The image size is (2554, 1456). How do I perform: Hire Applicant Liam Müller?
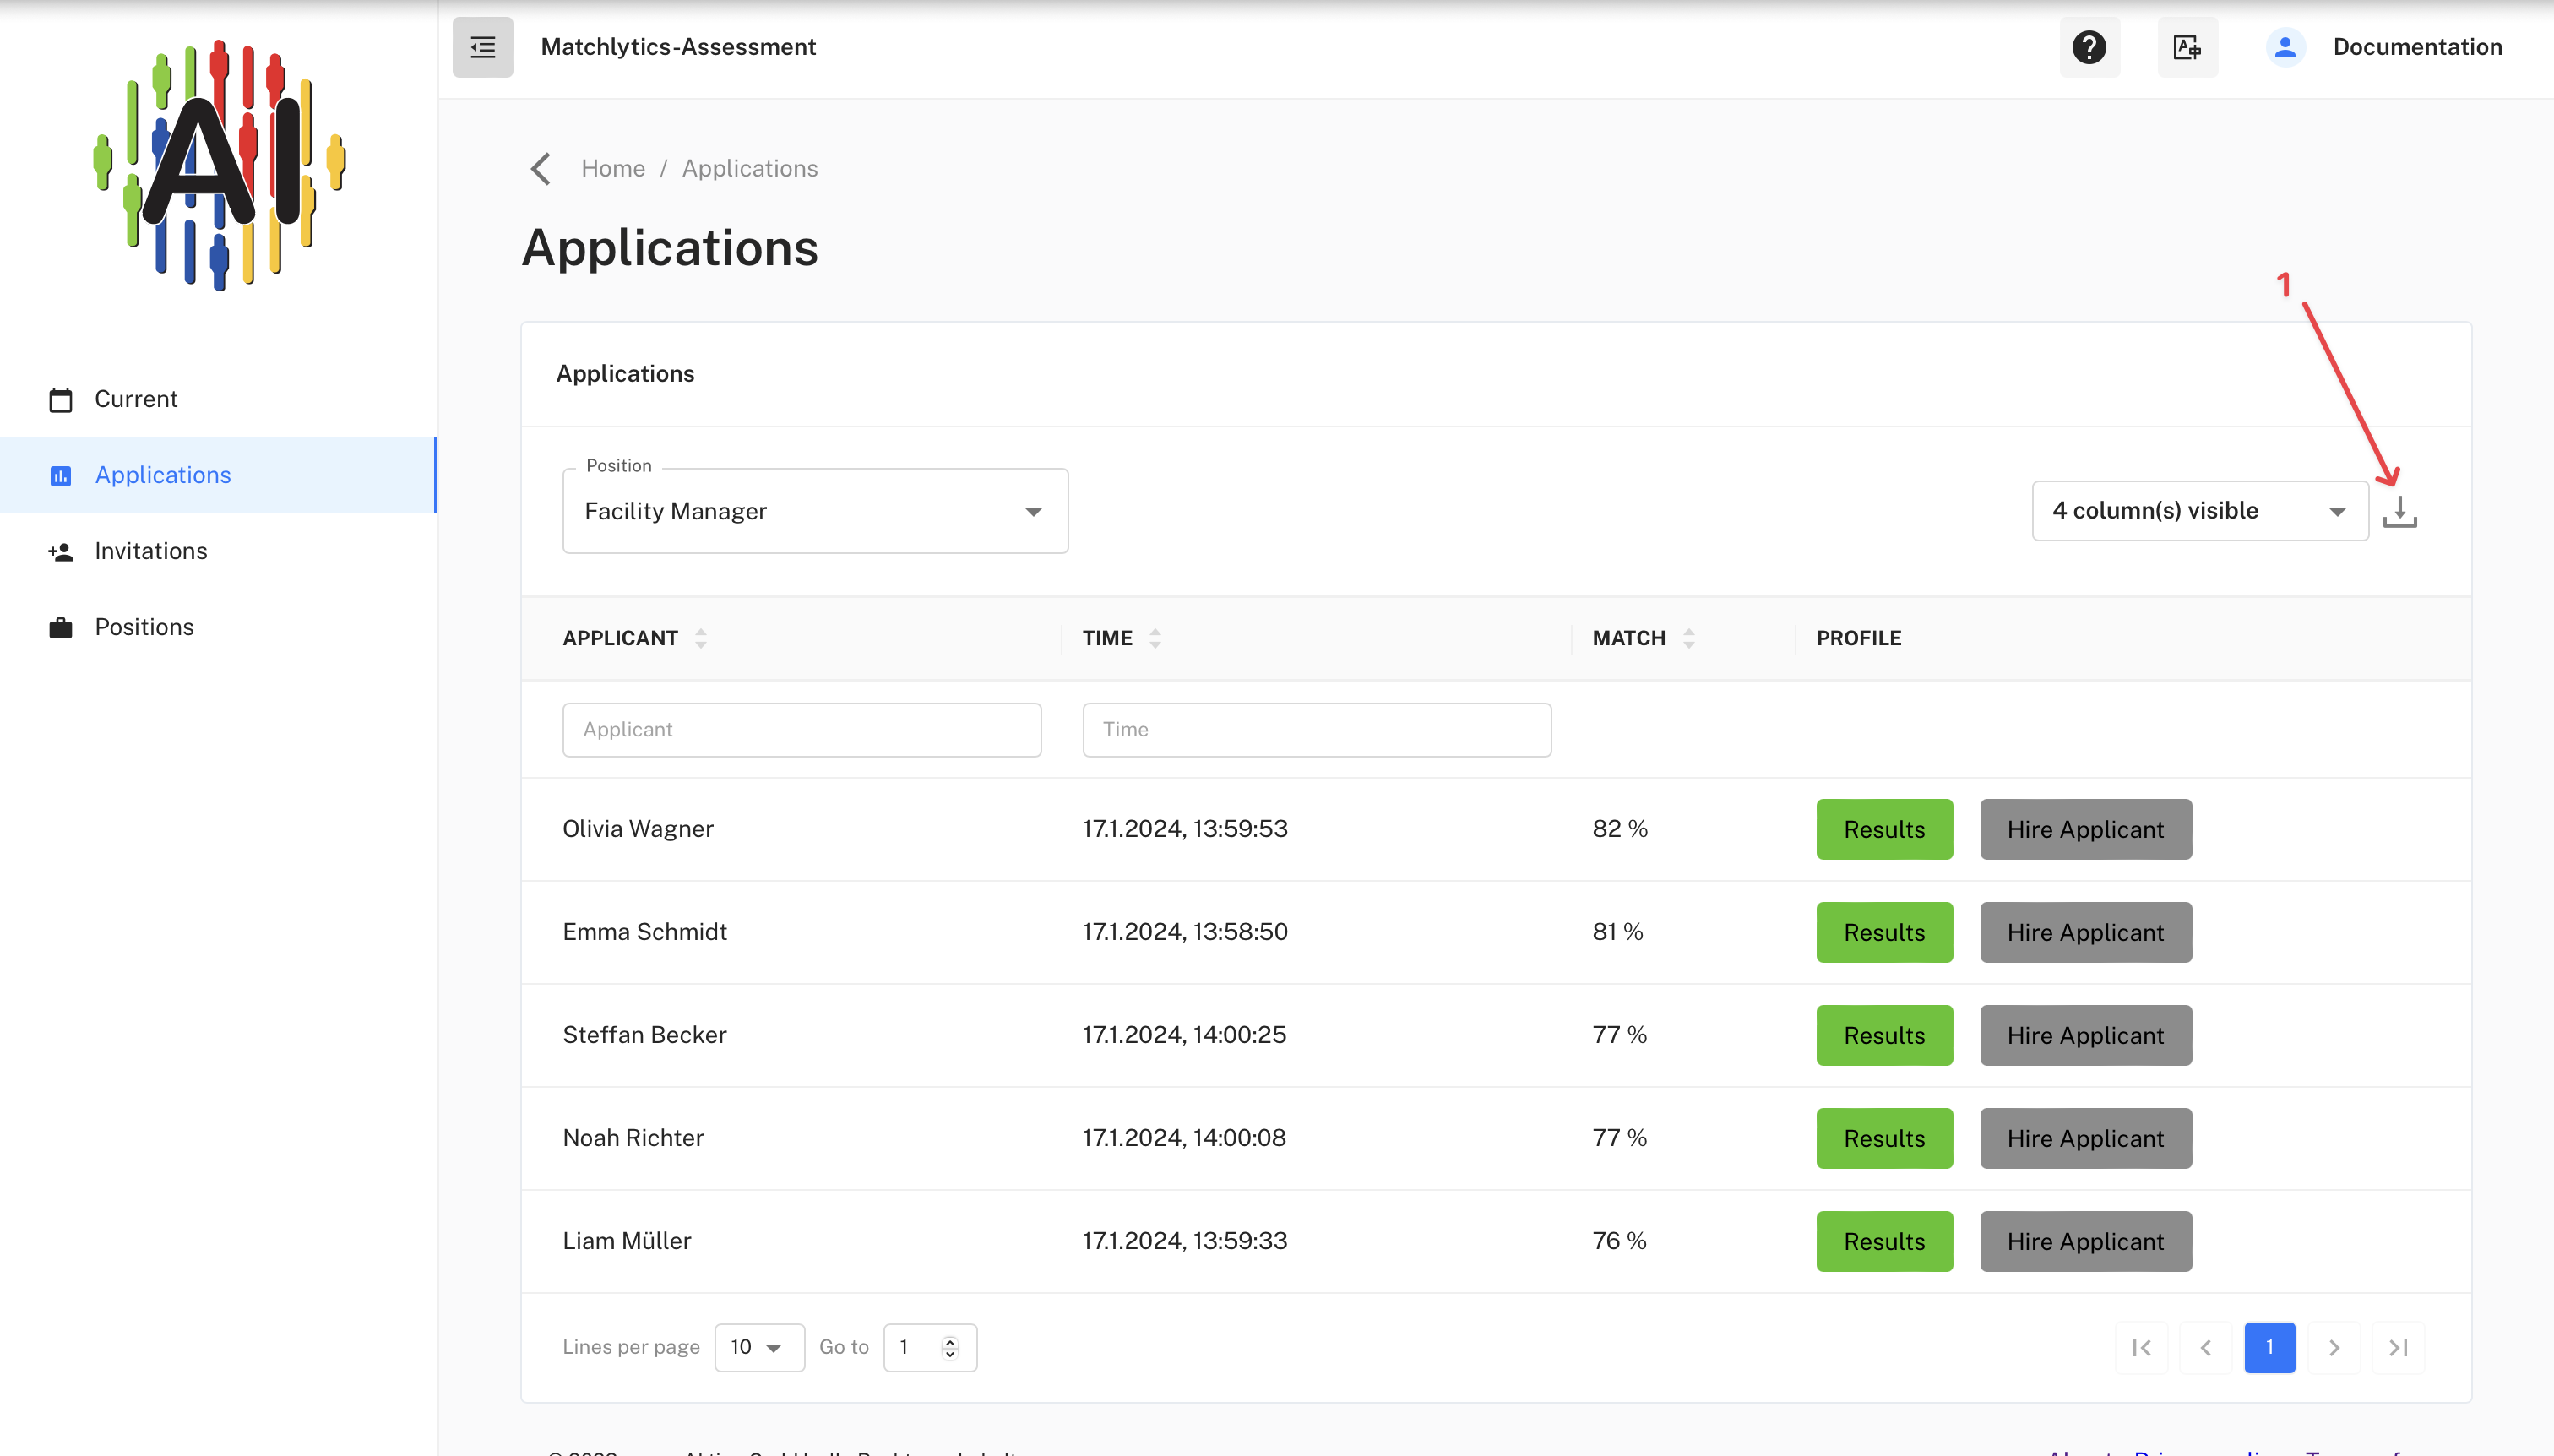pyautogui.click(x=2085, y=1241)
